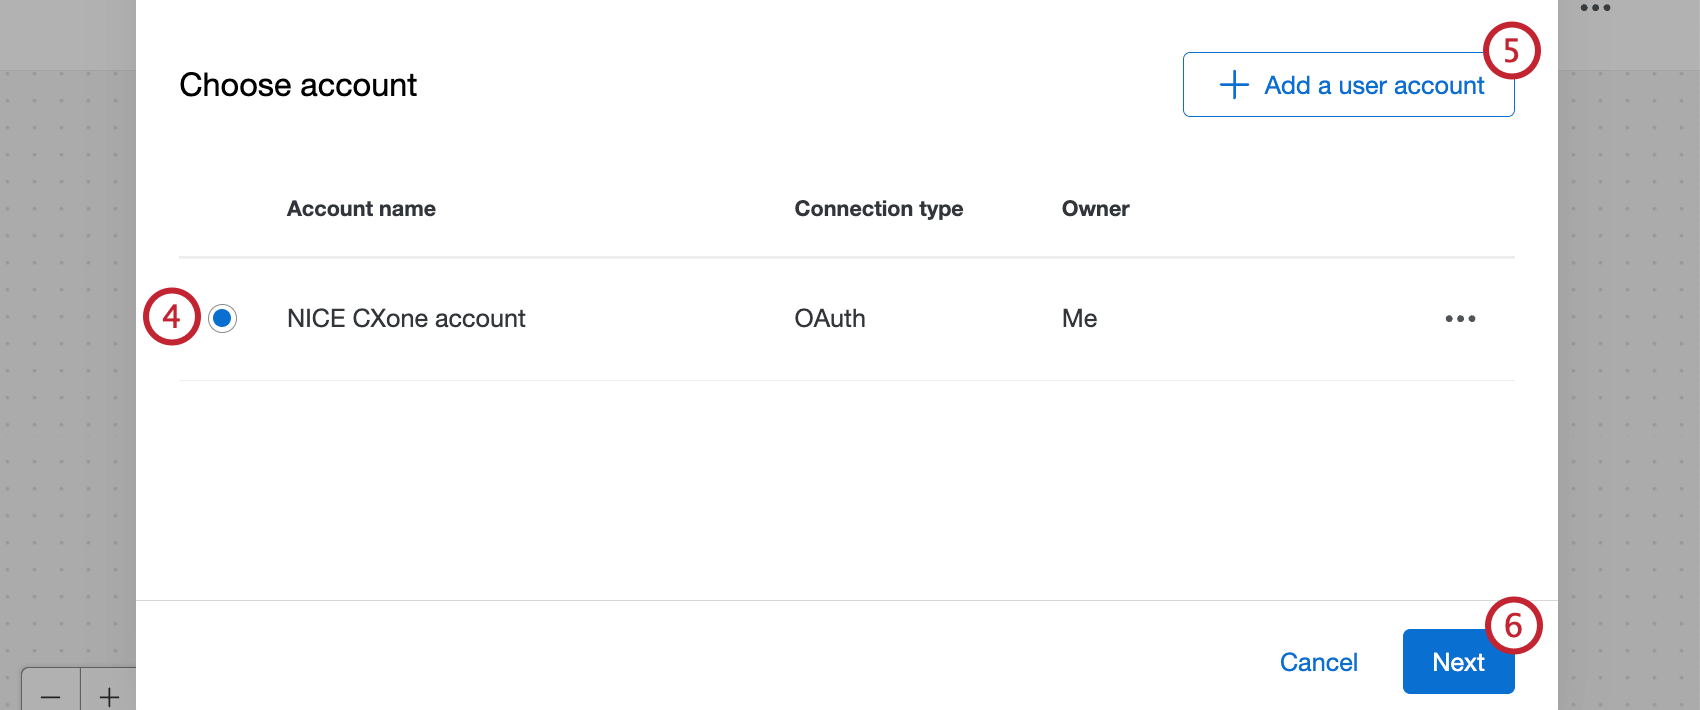Click the Owner column header
The height and width of the screenshot is (710, 1700).
point(1095,209)
